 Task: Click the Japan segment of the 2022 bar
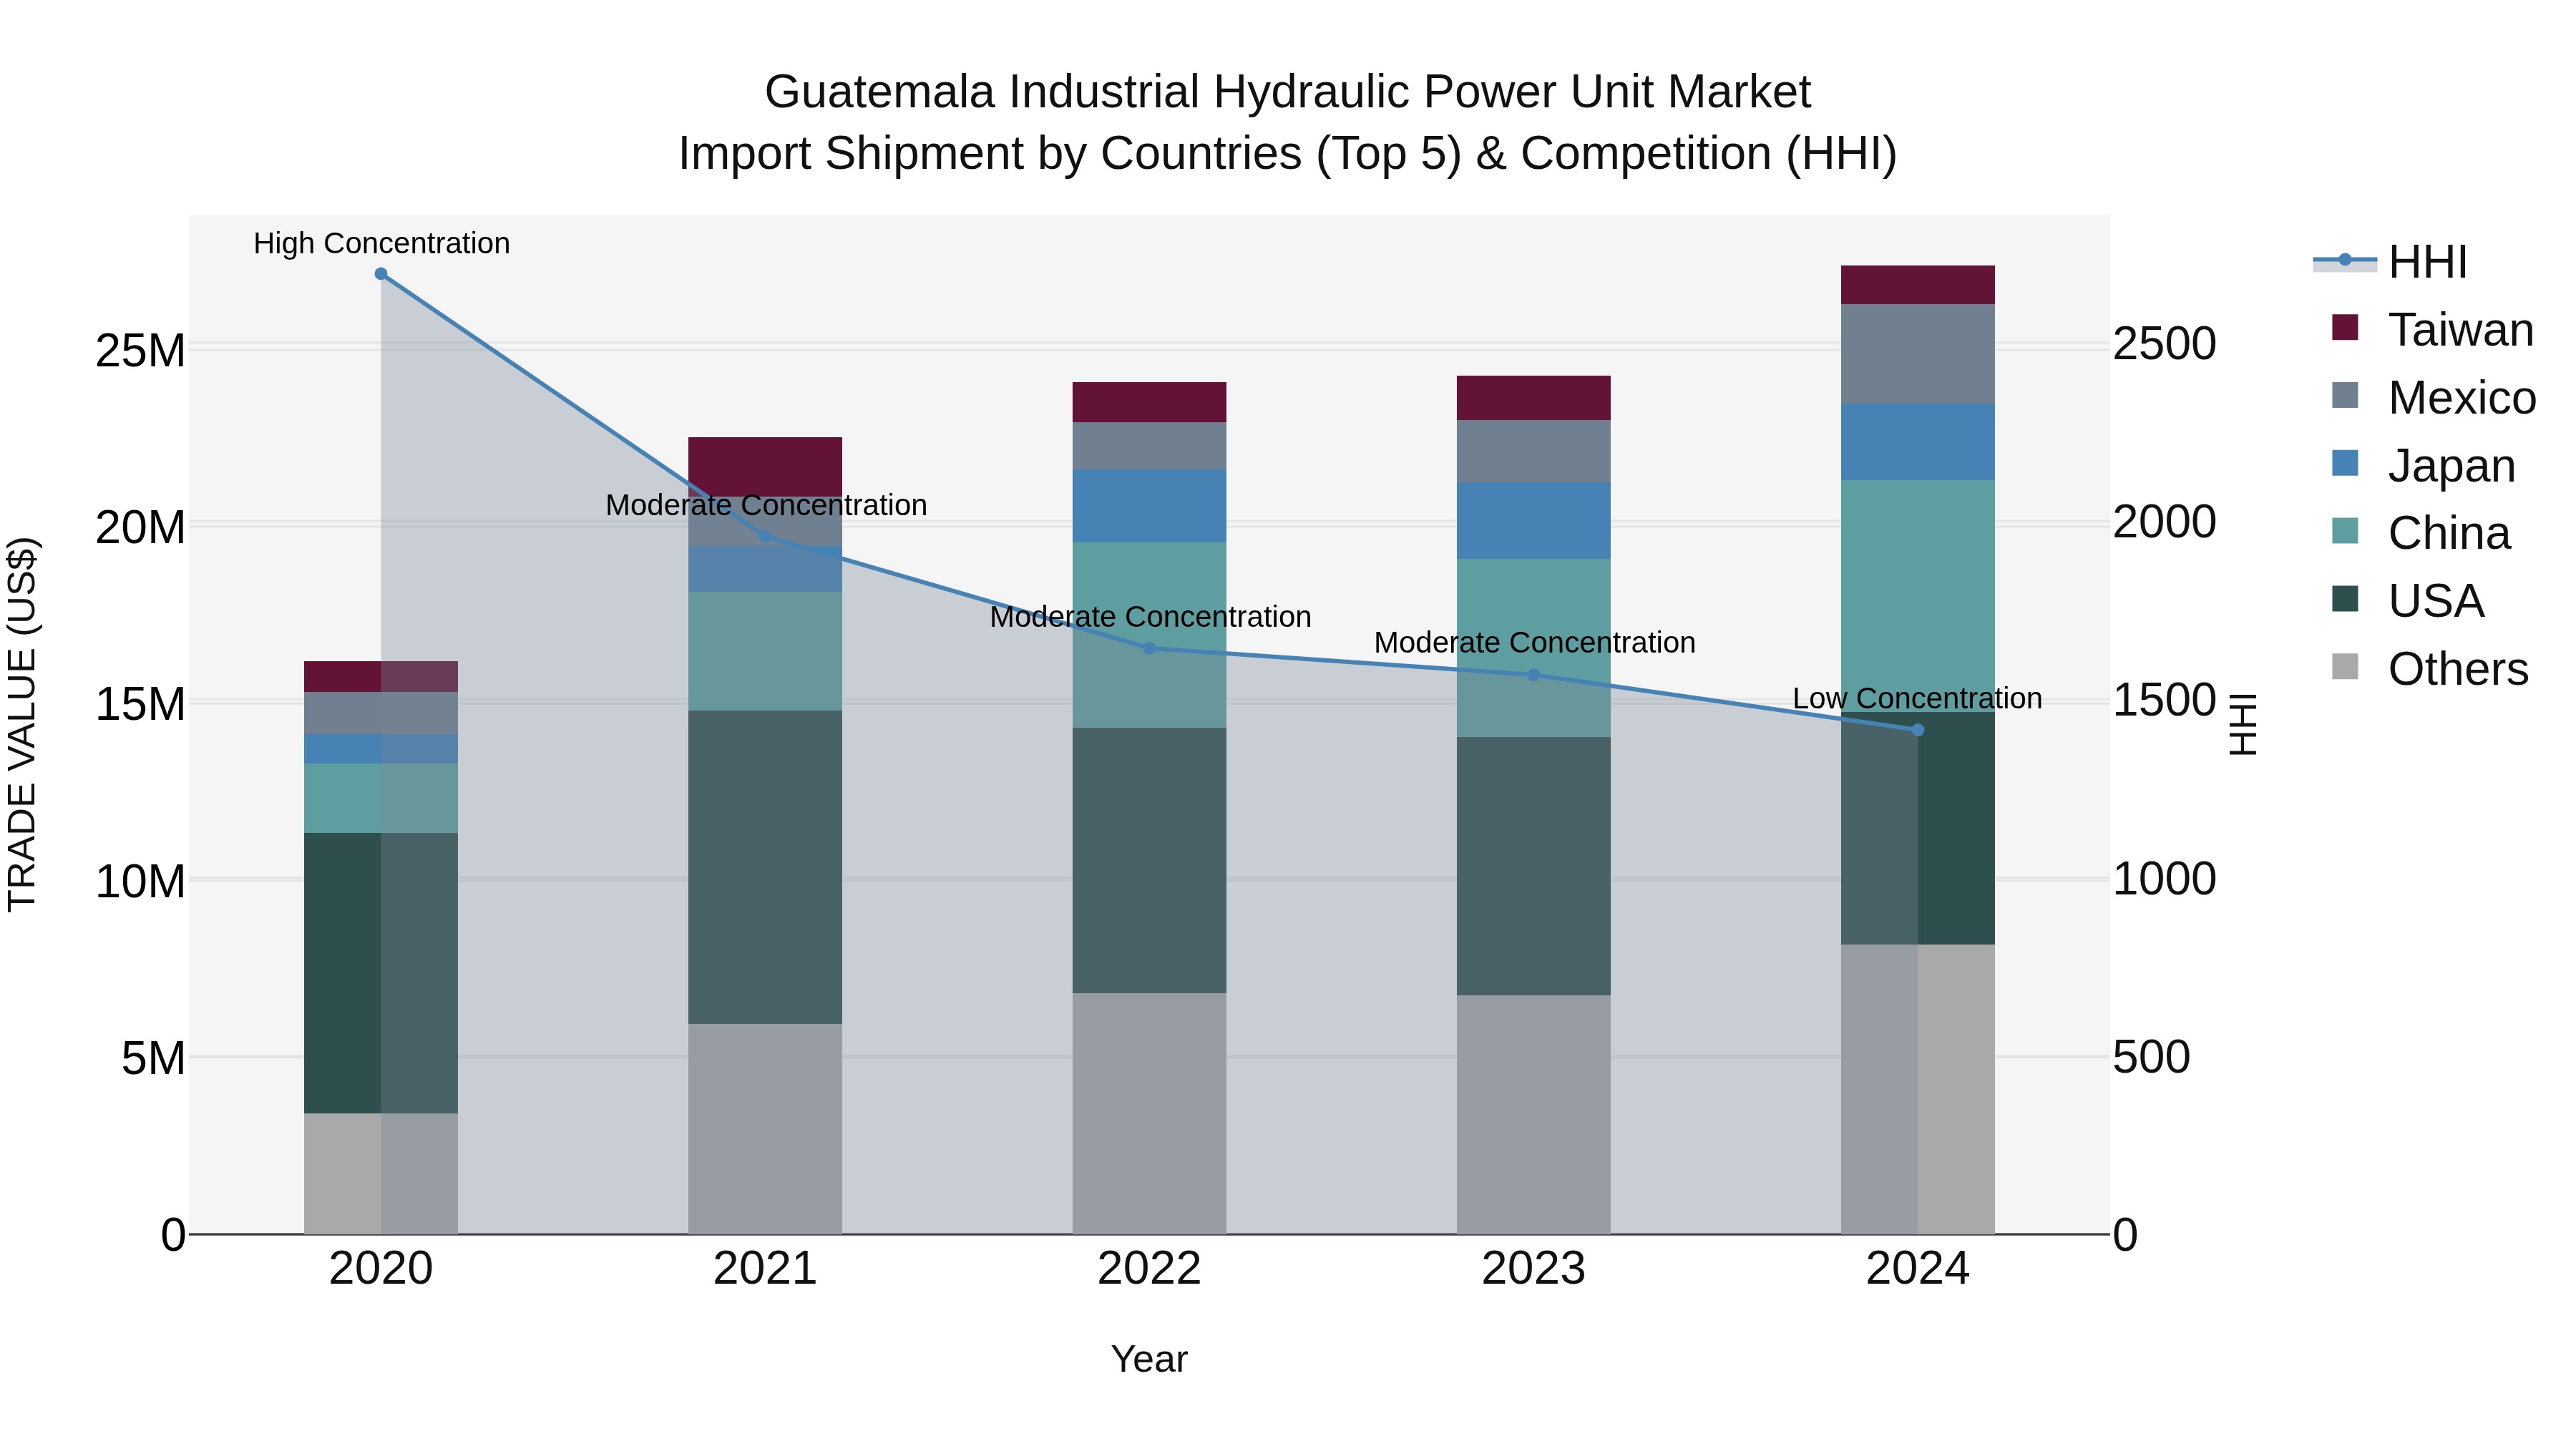coord(1149,506)
